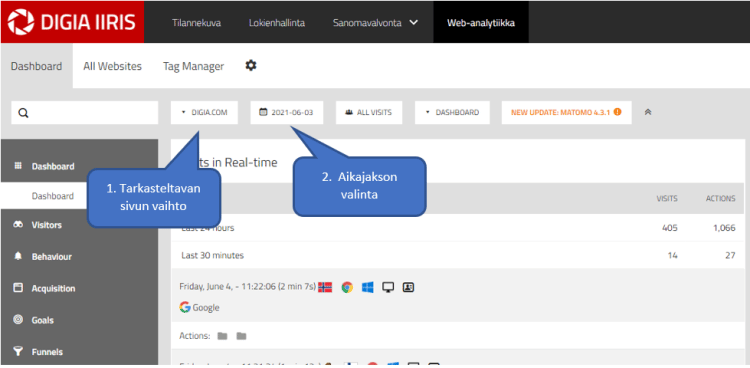Click the Norway flag icon in visitor row
750x368 pixels.
tap(325, 287)
